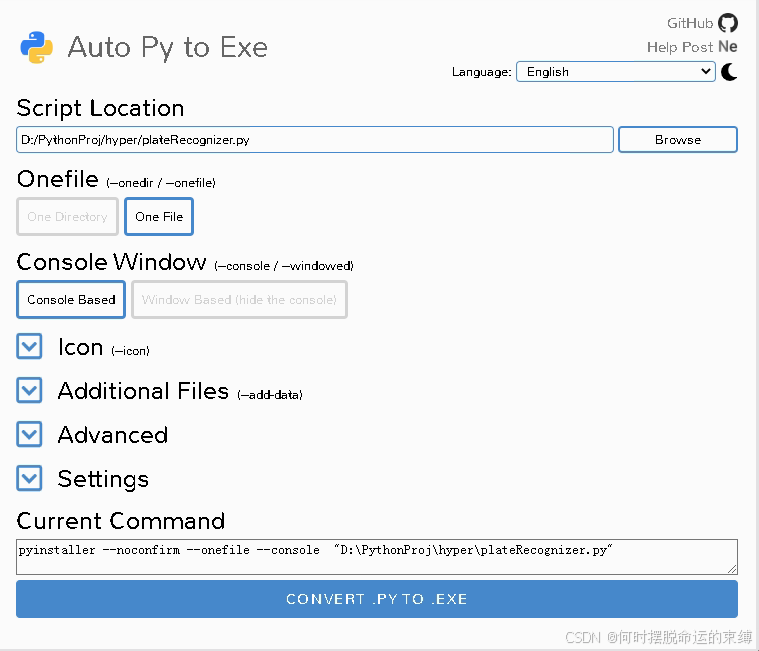This screenshot has width=759, height=651.
Task: Click the Python logo icon
Action: (36, 47)
